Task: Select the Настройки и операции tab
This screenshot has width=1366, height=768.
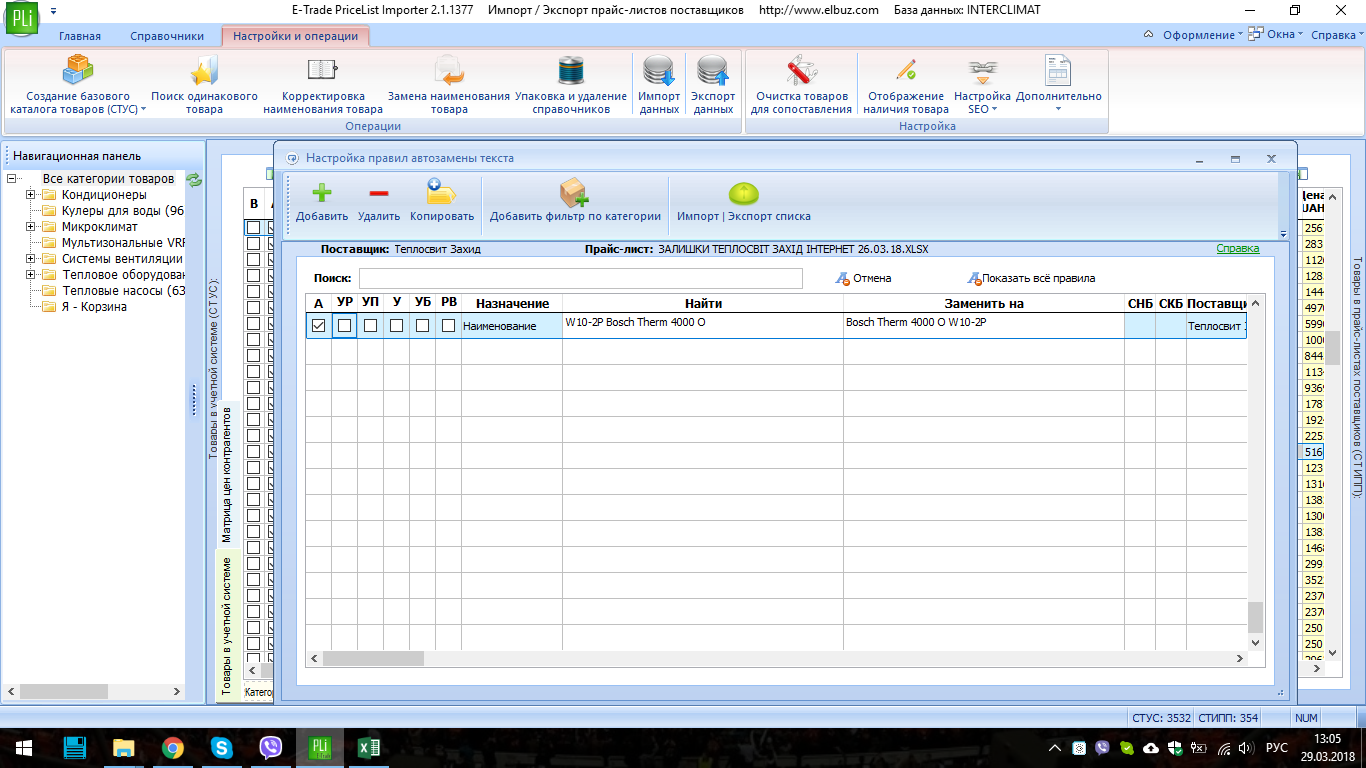Action: pos(295,36)
